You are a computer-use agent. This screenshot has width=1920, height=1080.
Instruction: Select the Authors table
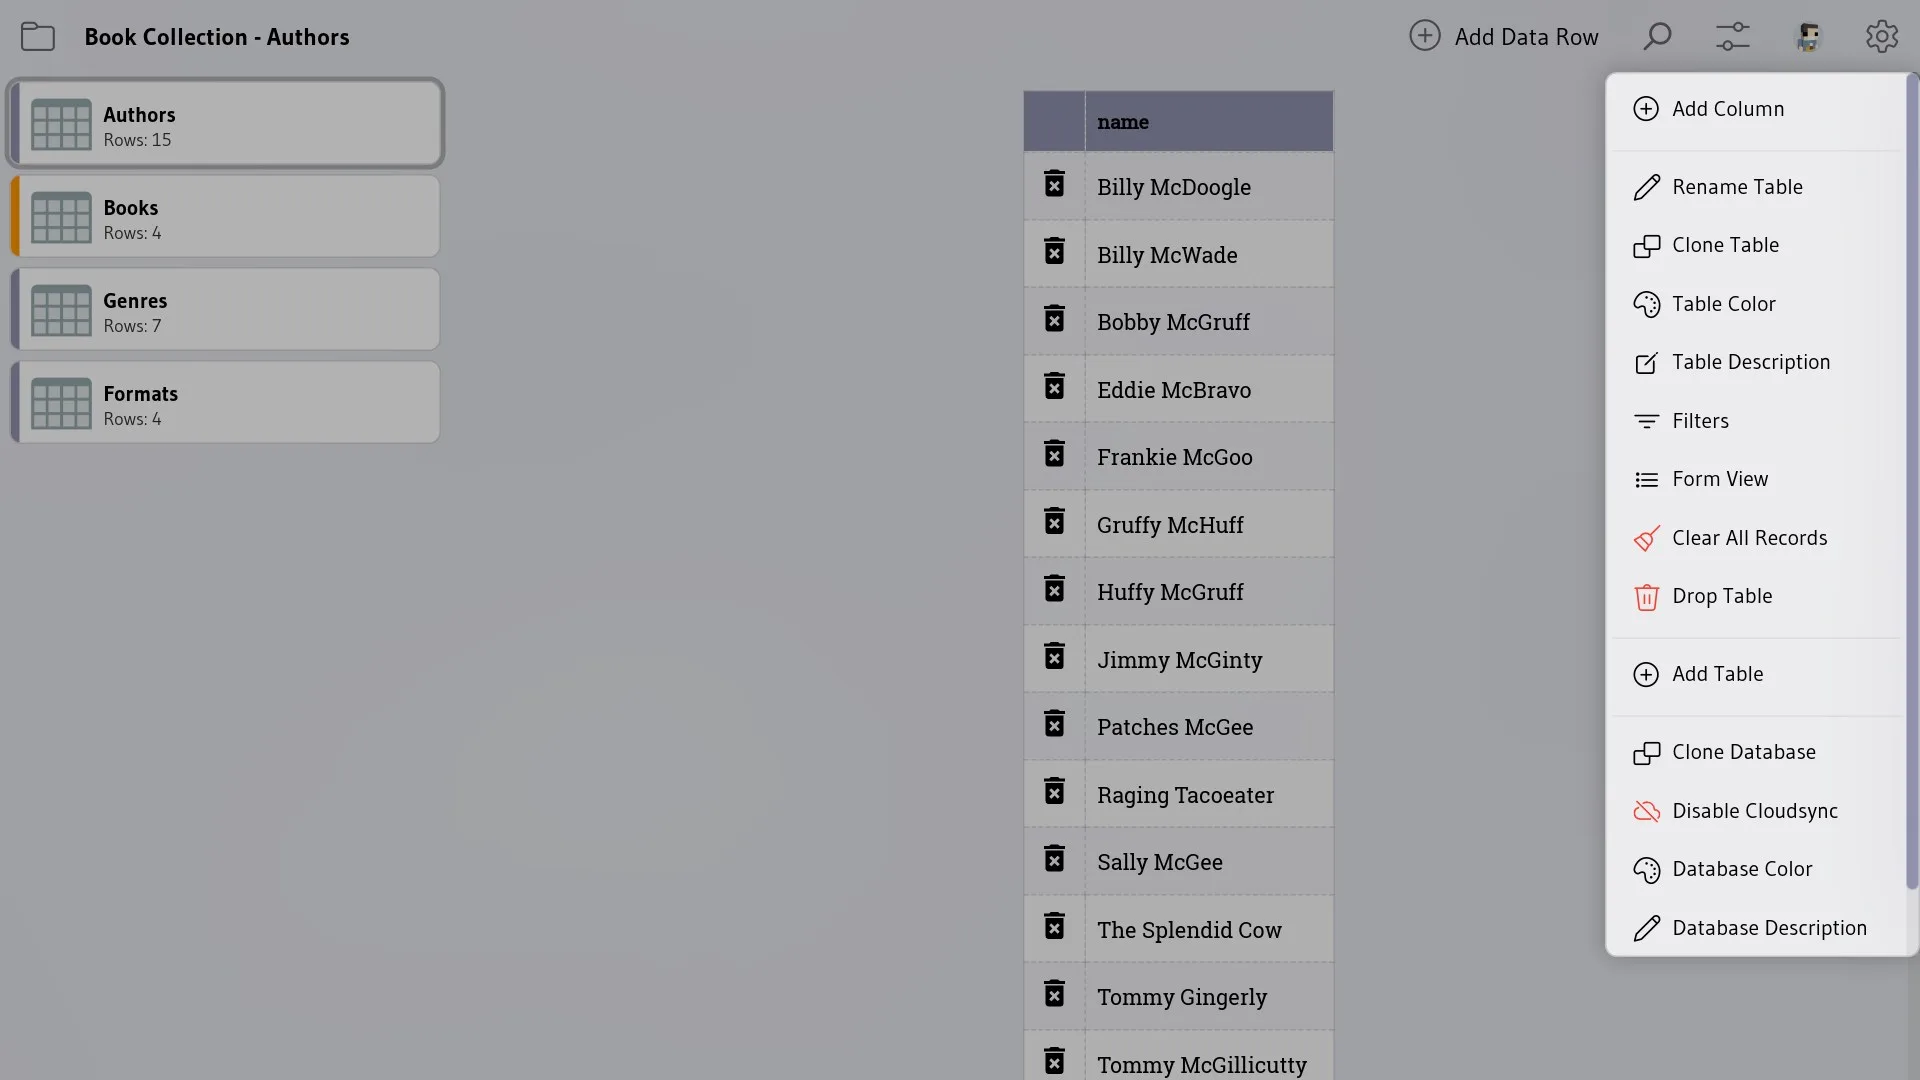coord(226,124)
